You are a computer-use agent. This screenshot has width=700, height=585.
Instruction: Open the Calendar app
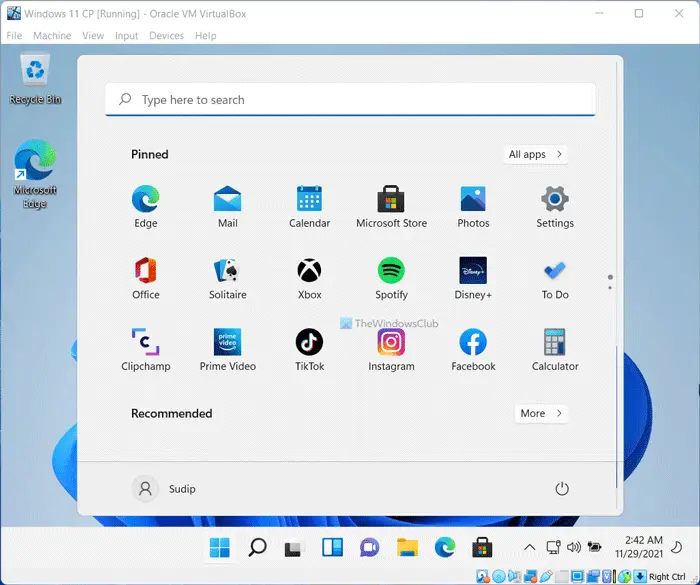(x=309, y=206)
